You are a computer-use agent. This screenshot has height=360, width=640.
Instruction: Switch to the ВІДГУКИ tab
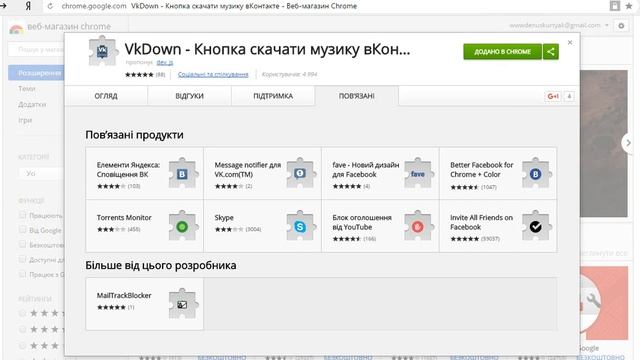189,96
